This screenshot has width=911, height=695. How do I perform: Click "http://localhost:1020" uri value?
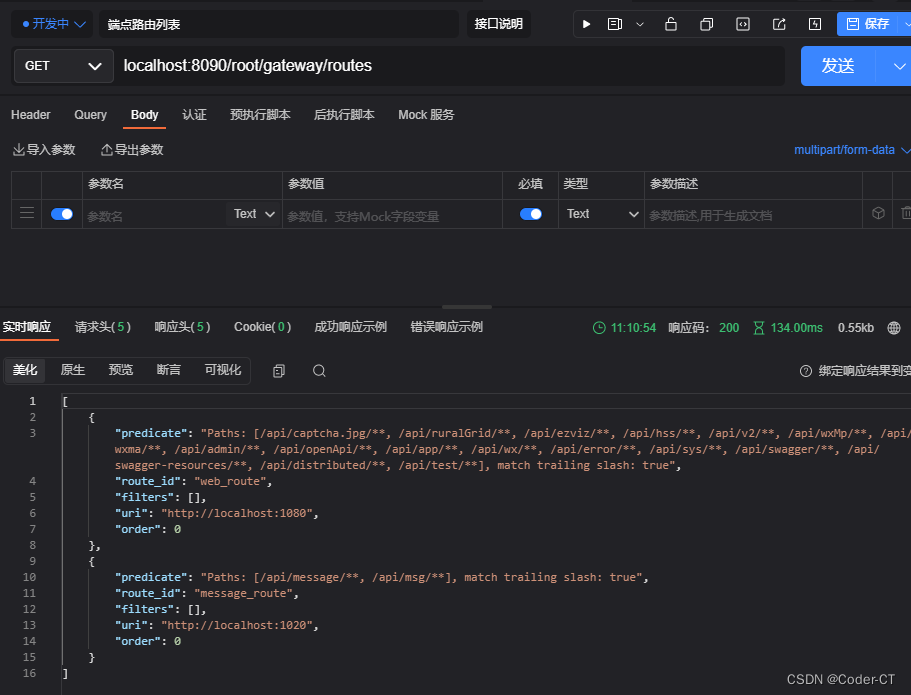coord(237,625)
